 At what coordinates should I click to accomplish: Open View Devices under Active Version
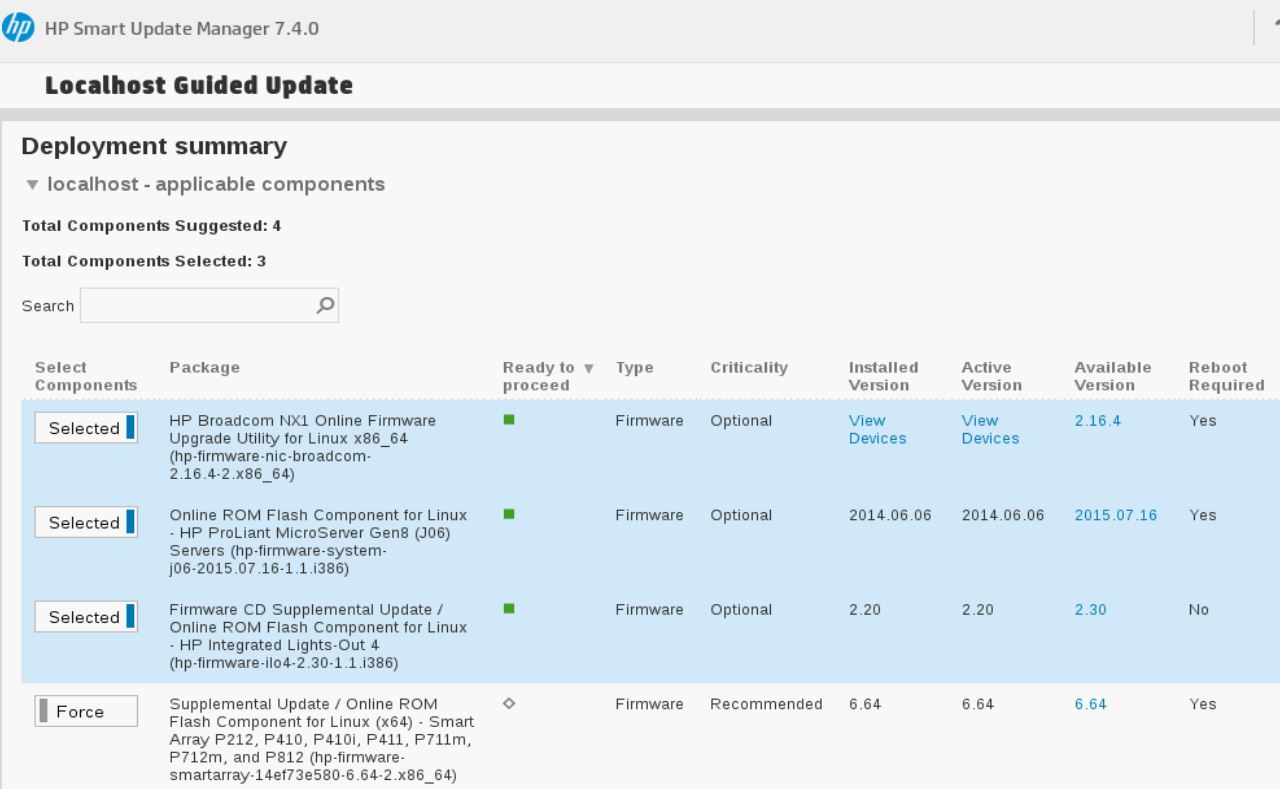(x=991, y=429)
